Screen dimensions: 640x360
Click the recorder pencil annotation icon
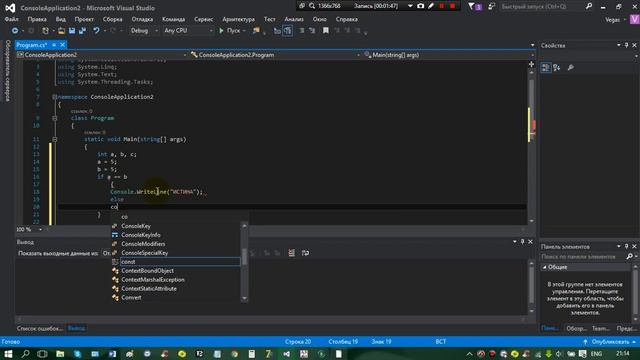[x=431, y=6]
